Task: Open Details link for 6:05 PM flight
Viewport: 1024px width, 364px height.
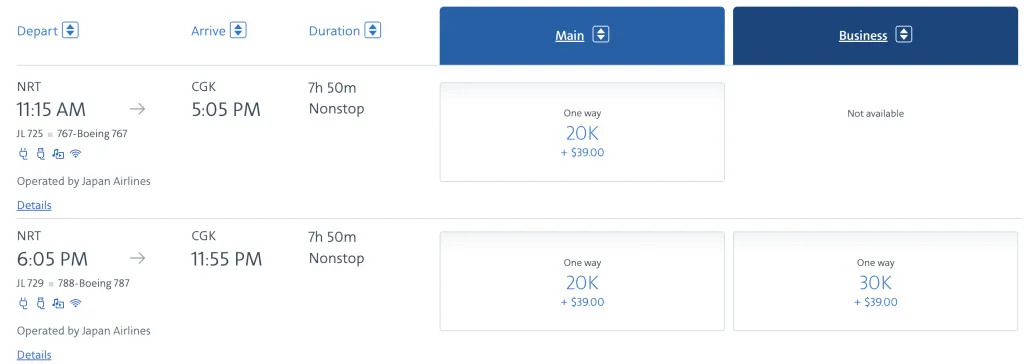Action: pyautogui.click(x=34, y=355)
